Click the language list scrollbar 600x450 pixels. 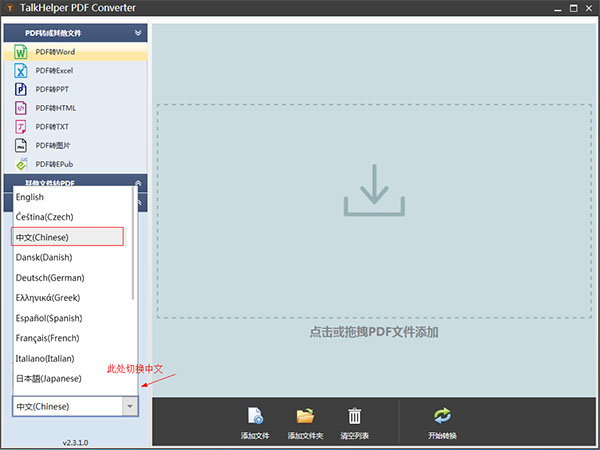[x=133, y=243]
